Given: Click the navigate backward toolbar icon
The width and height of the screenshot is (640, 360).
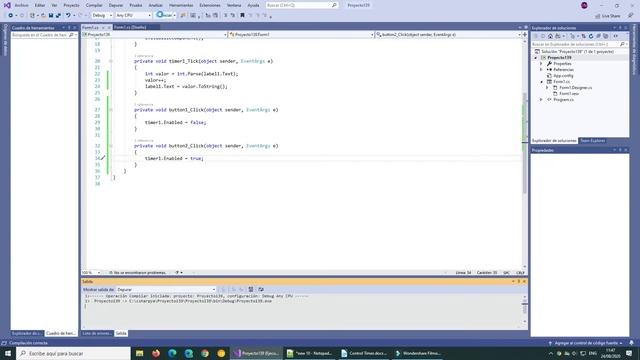Looking at the screenshot, I should click(x=11, y=16).
